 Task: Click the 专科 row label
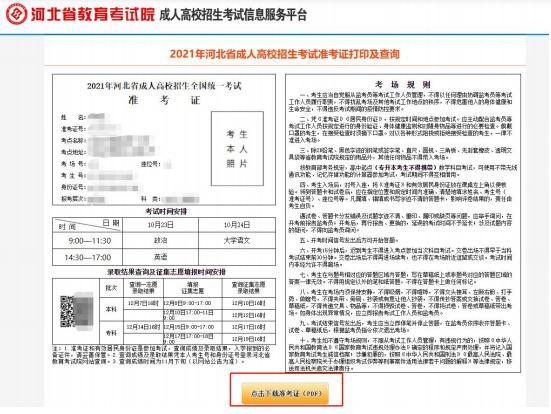111,333
